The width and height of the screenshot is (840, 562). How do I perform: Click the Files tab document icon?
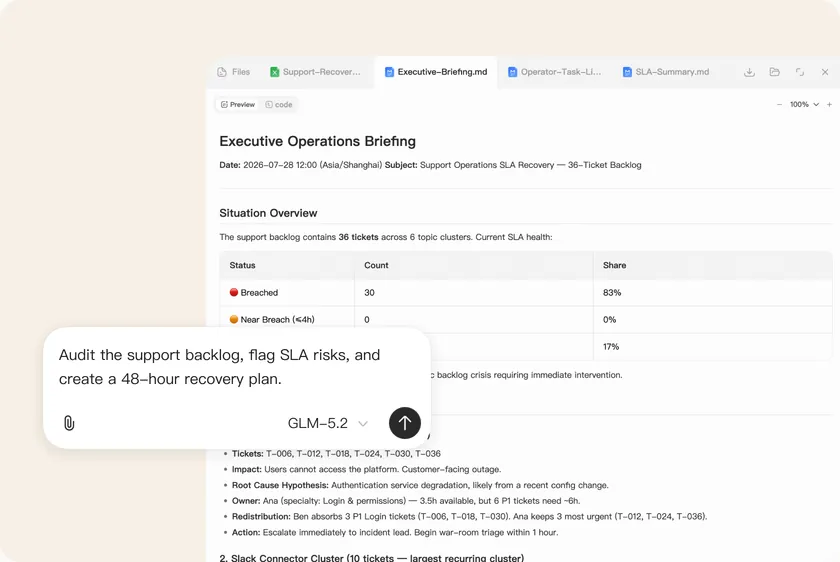[x=222, y=72]
